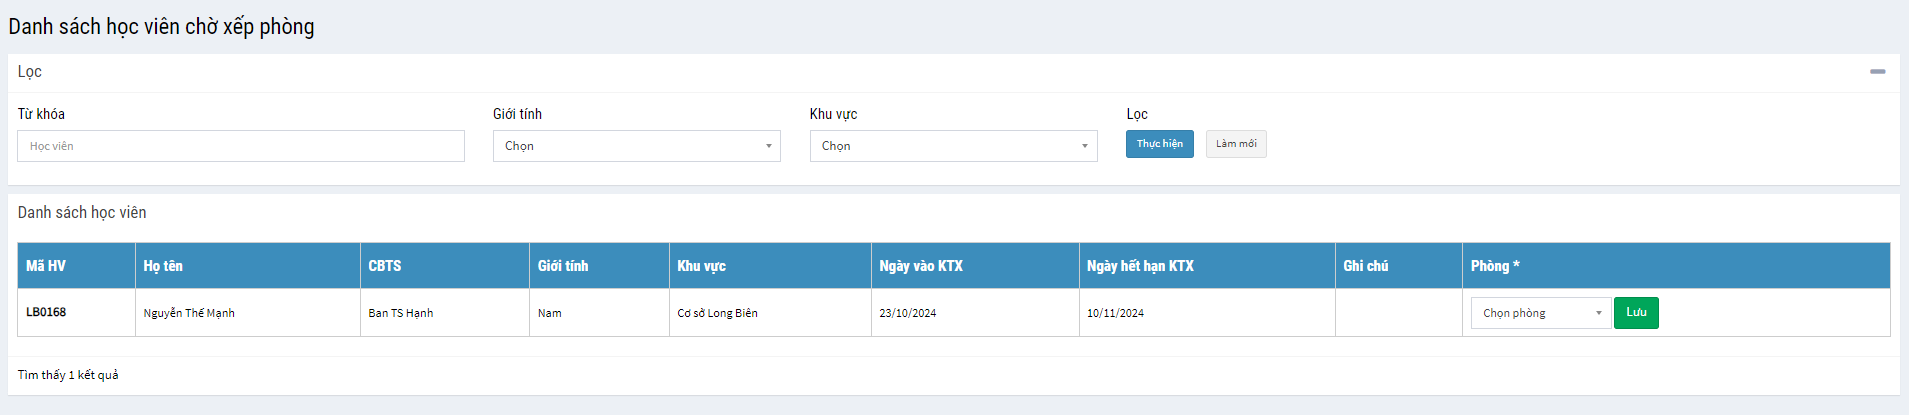Expand the Chọn phòng room dropdown
1909x415 pixels.
(1540, 313)
